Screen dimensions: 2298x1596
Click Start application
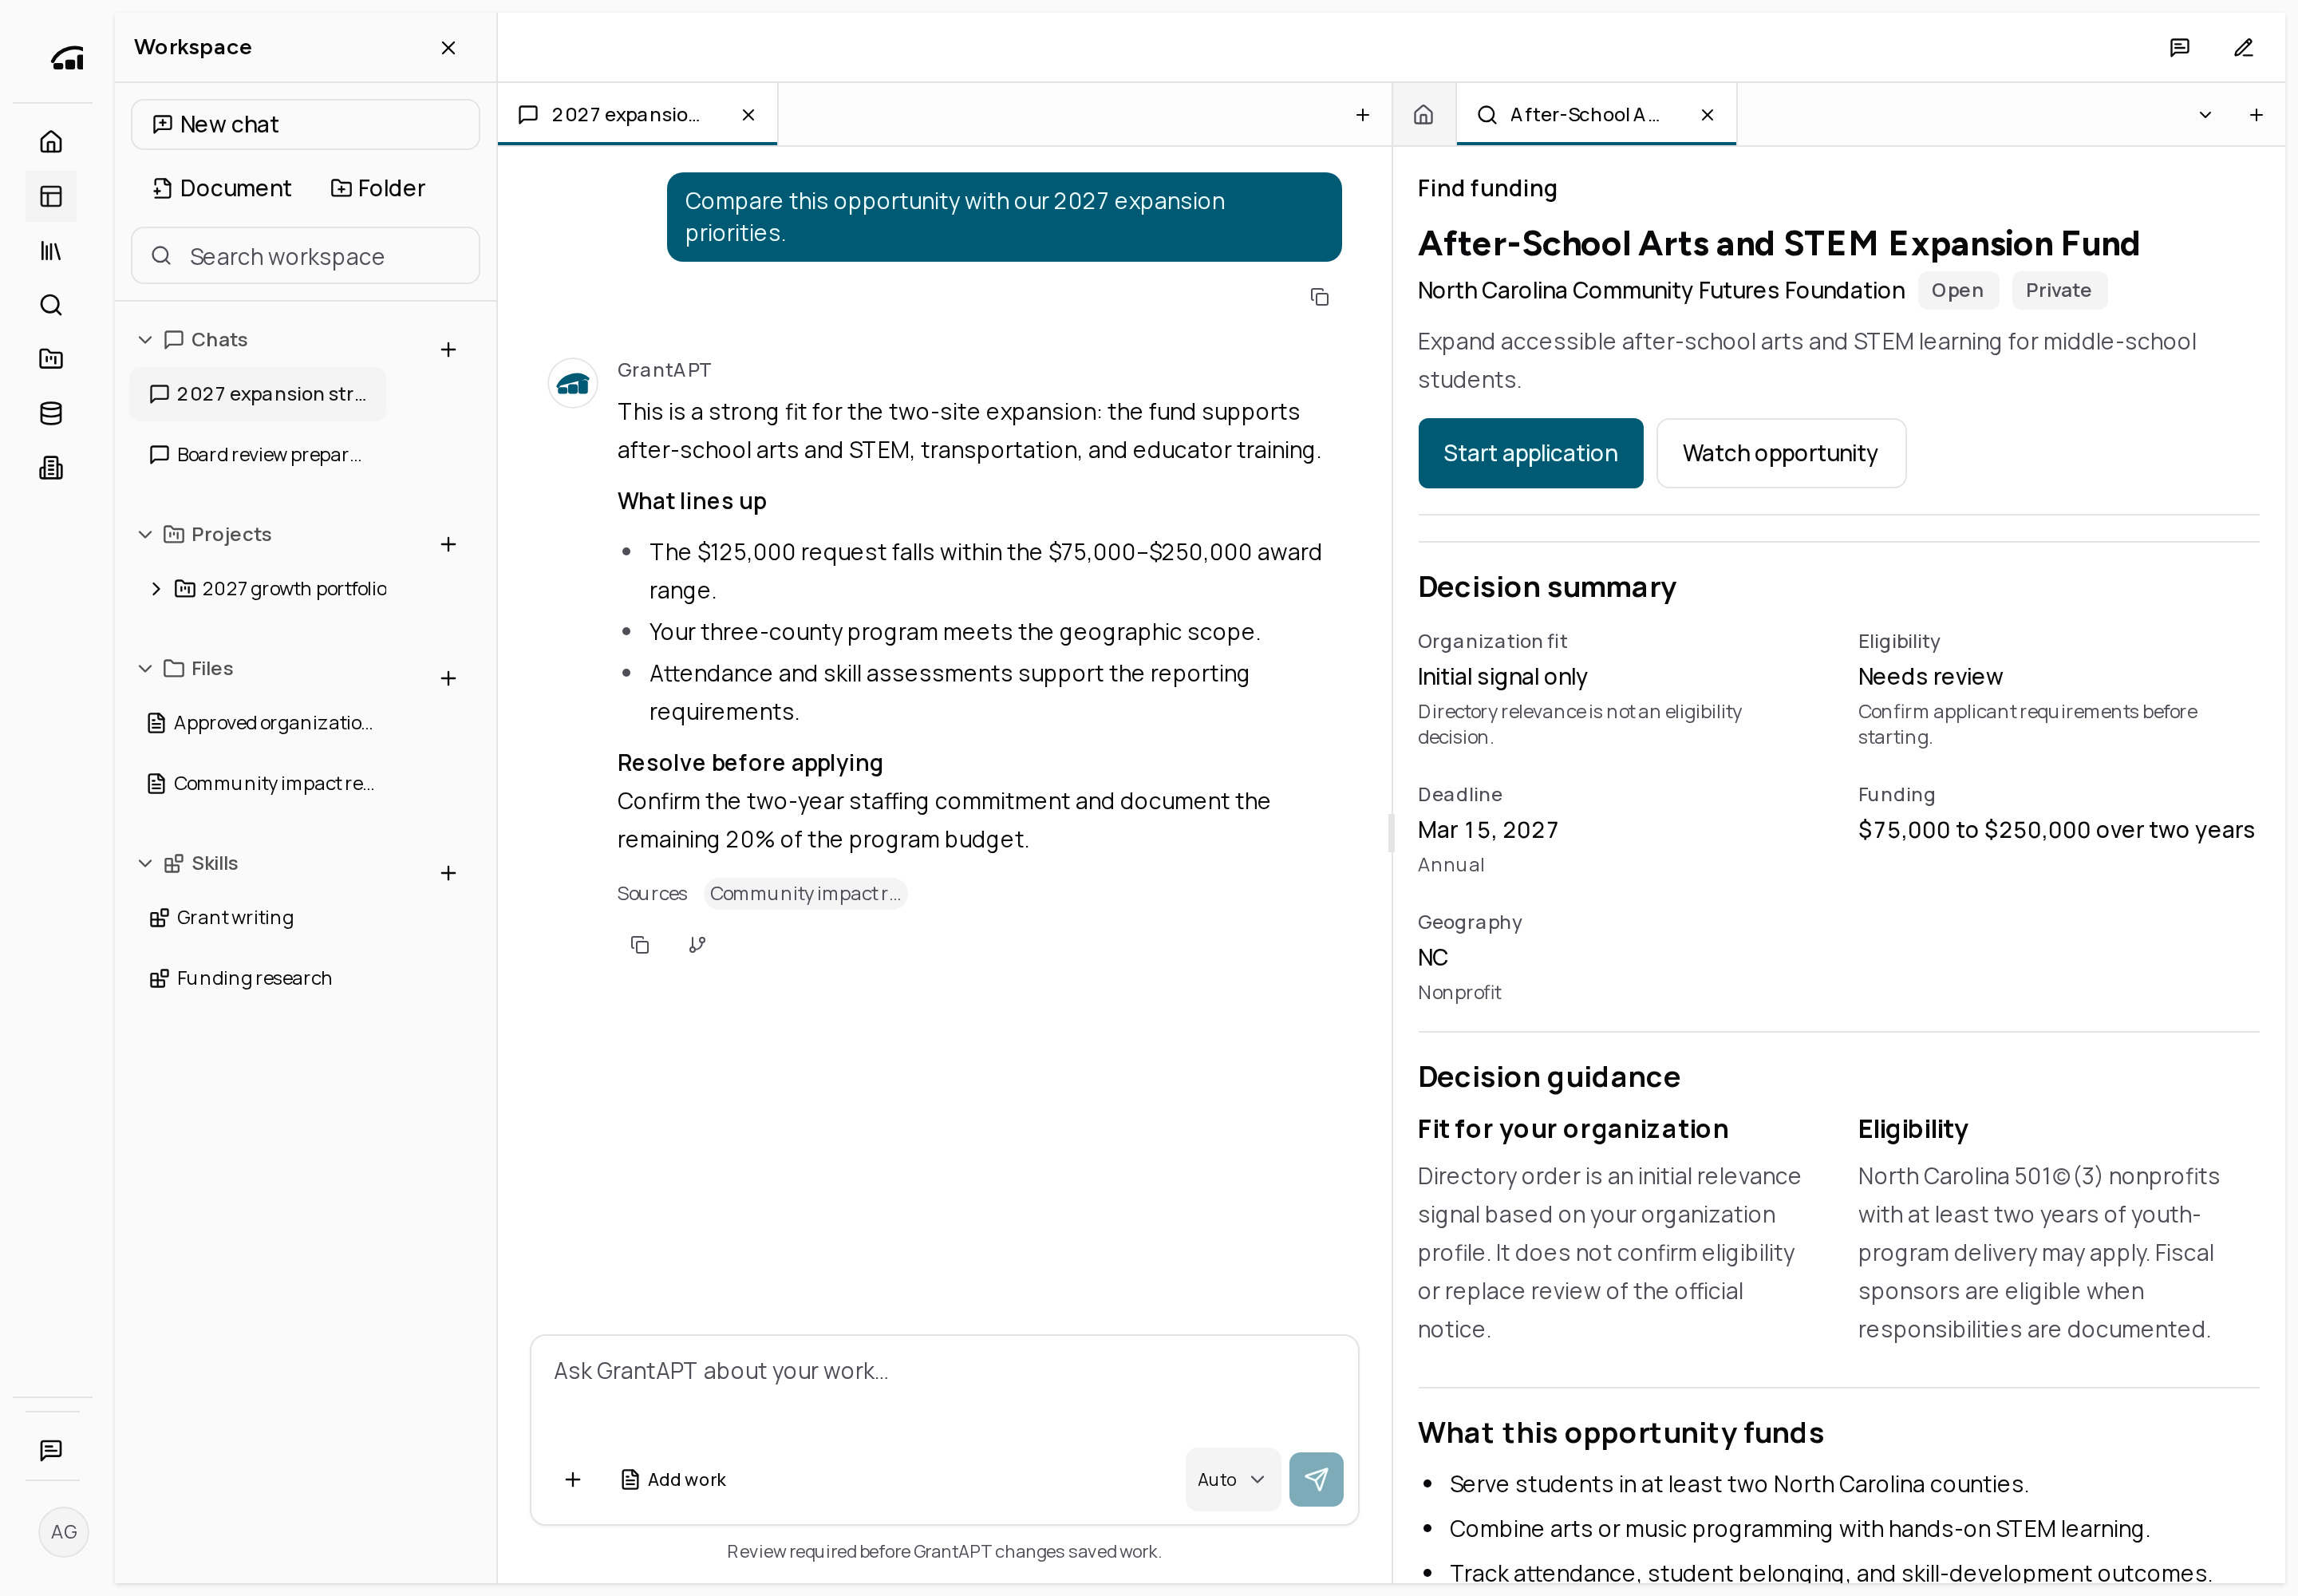coord(1530,453)
